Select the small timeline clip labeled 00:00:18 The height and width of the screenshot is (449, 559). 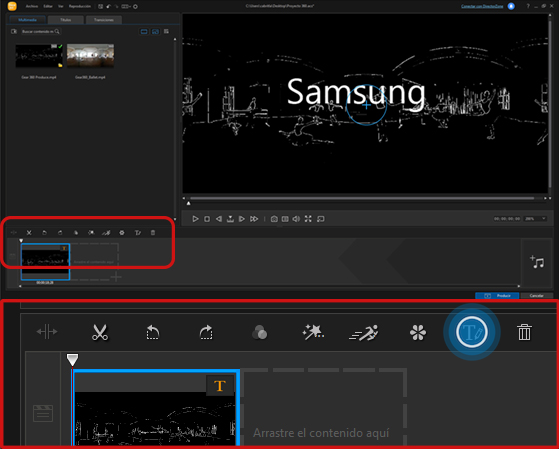point(45,262)
